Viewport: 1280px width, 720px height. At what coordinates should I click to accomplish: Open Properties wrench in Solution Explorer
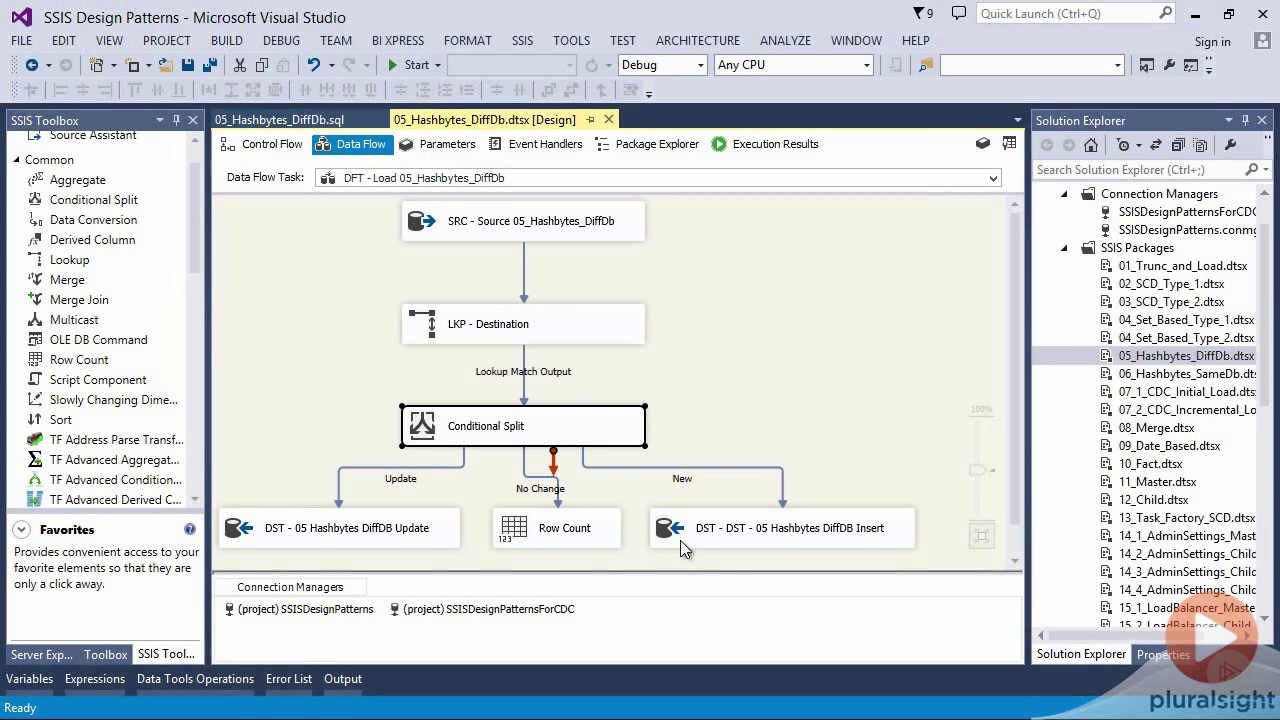tap(1230, 145)
